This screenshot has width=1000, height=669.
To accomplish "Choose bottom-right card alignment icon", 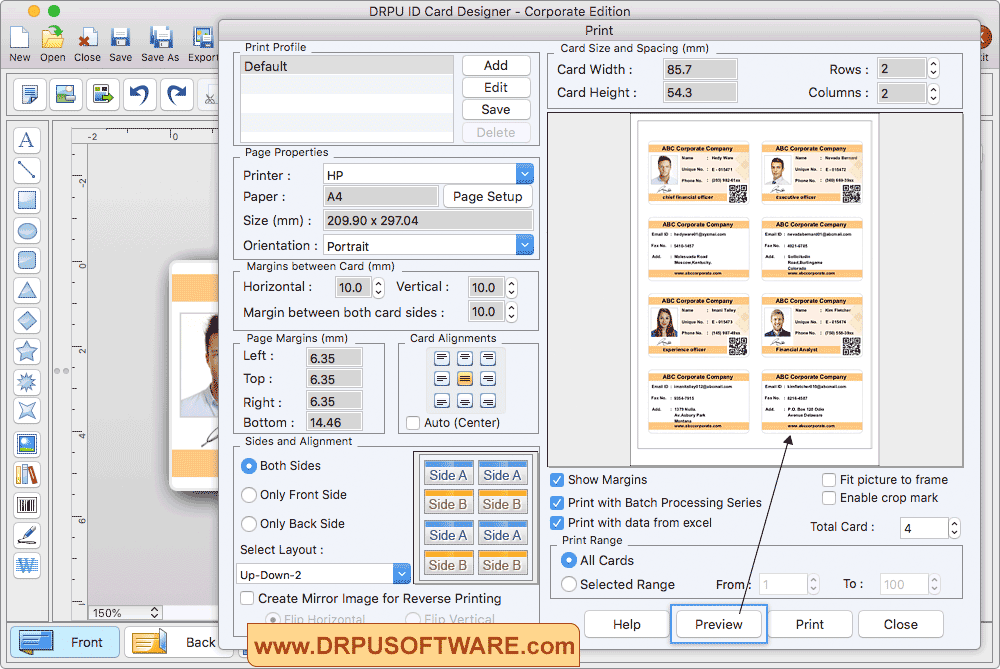I will coord(488,401).
